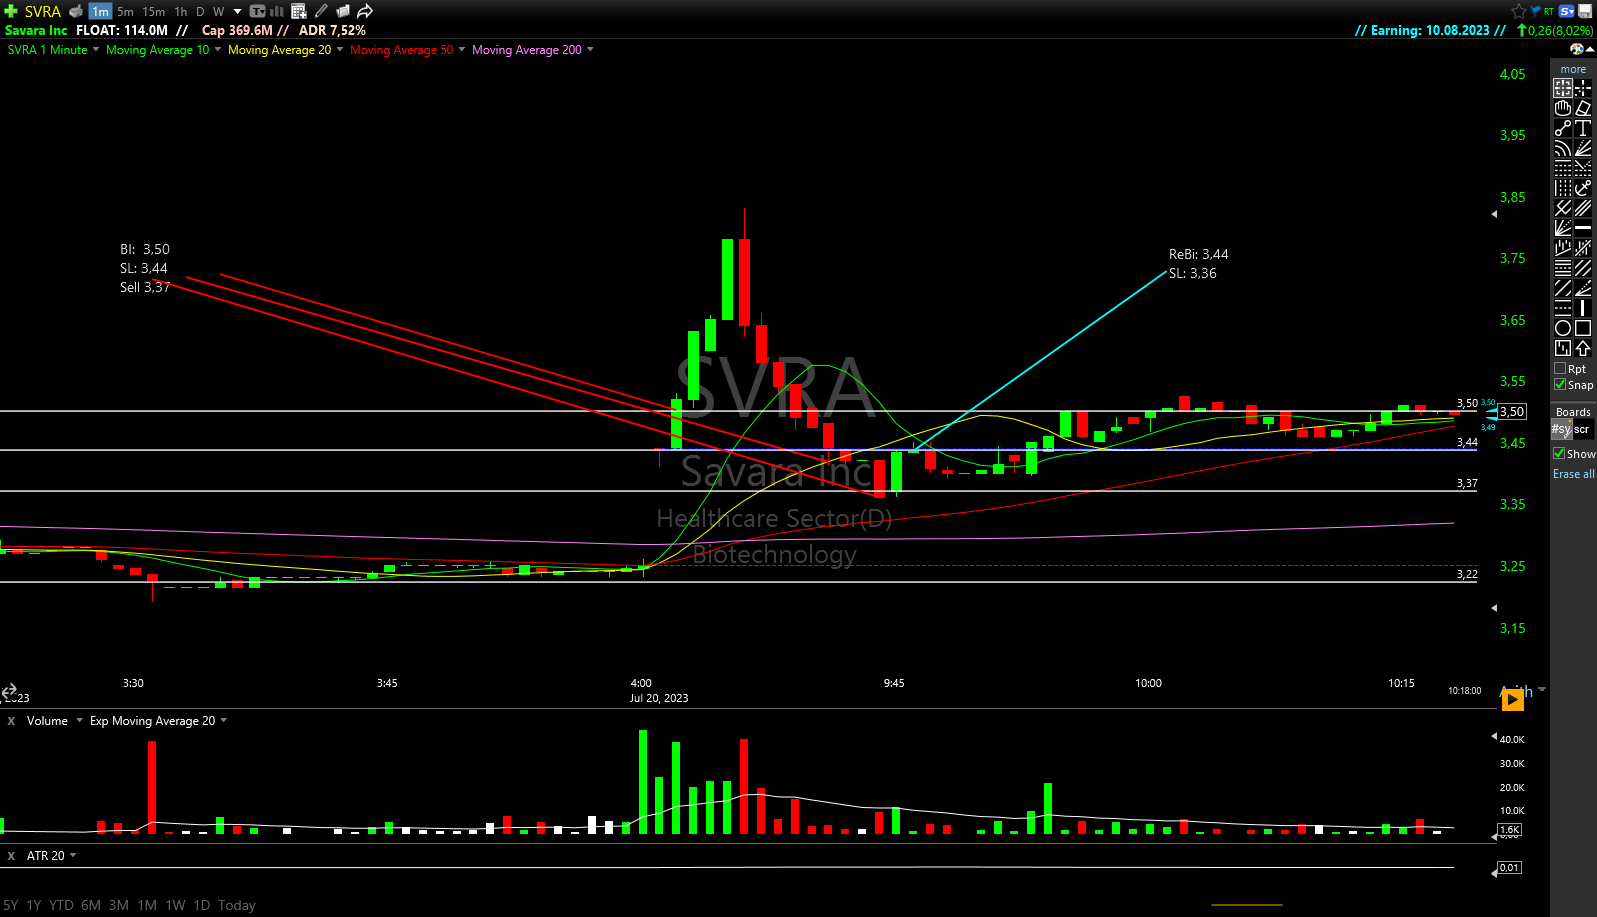Click the SVRA ticker symbol field
Viewport: 1597px width, 917px height.
pos(42,12)
